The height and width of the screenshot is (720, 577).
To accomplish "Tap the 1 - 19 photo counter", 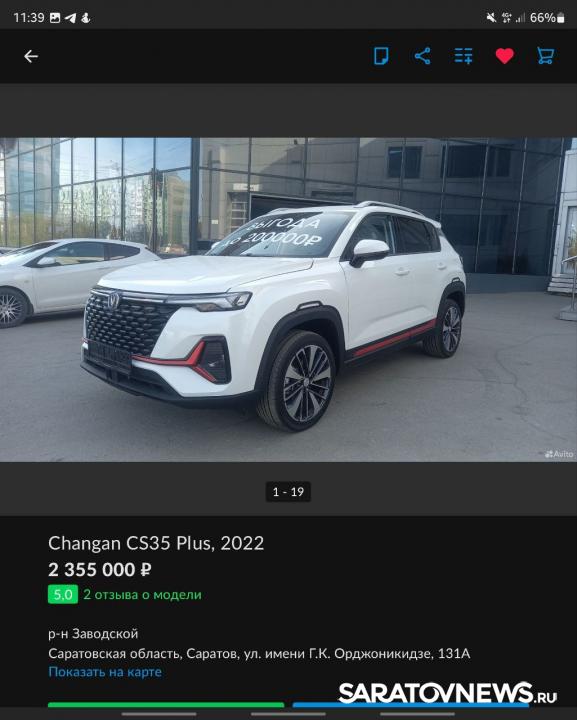I will click(288, 492).
